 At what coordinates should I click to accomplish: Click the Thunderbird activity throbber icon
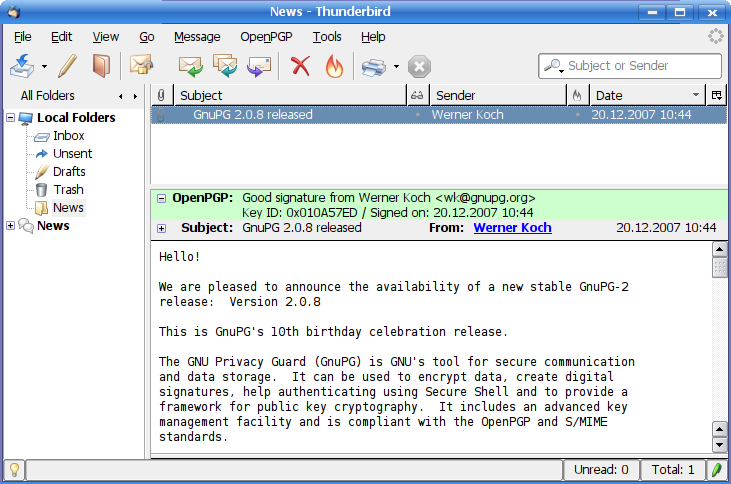point(716,36)
